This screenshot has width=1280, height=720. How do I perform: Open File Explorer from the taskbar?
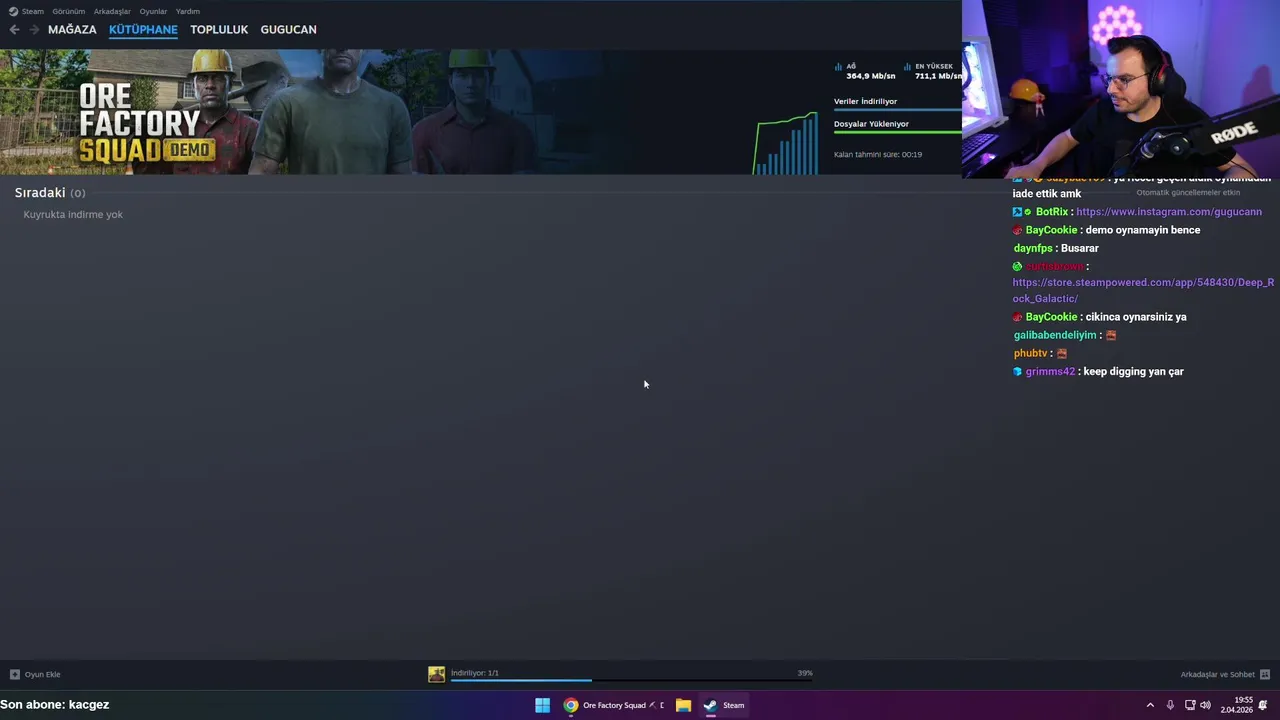click(x=683, y=705)
